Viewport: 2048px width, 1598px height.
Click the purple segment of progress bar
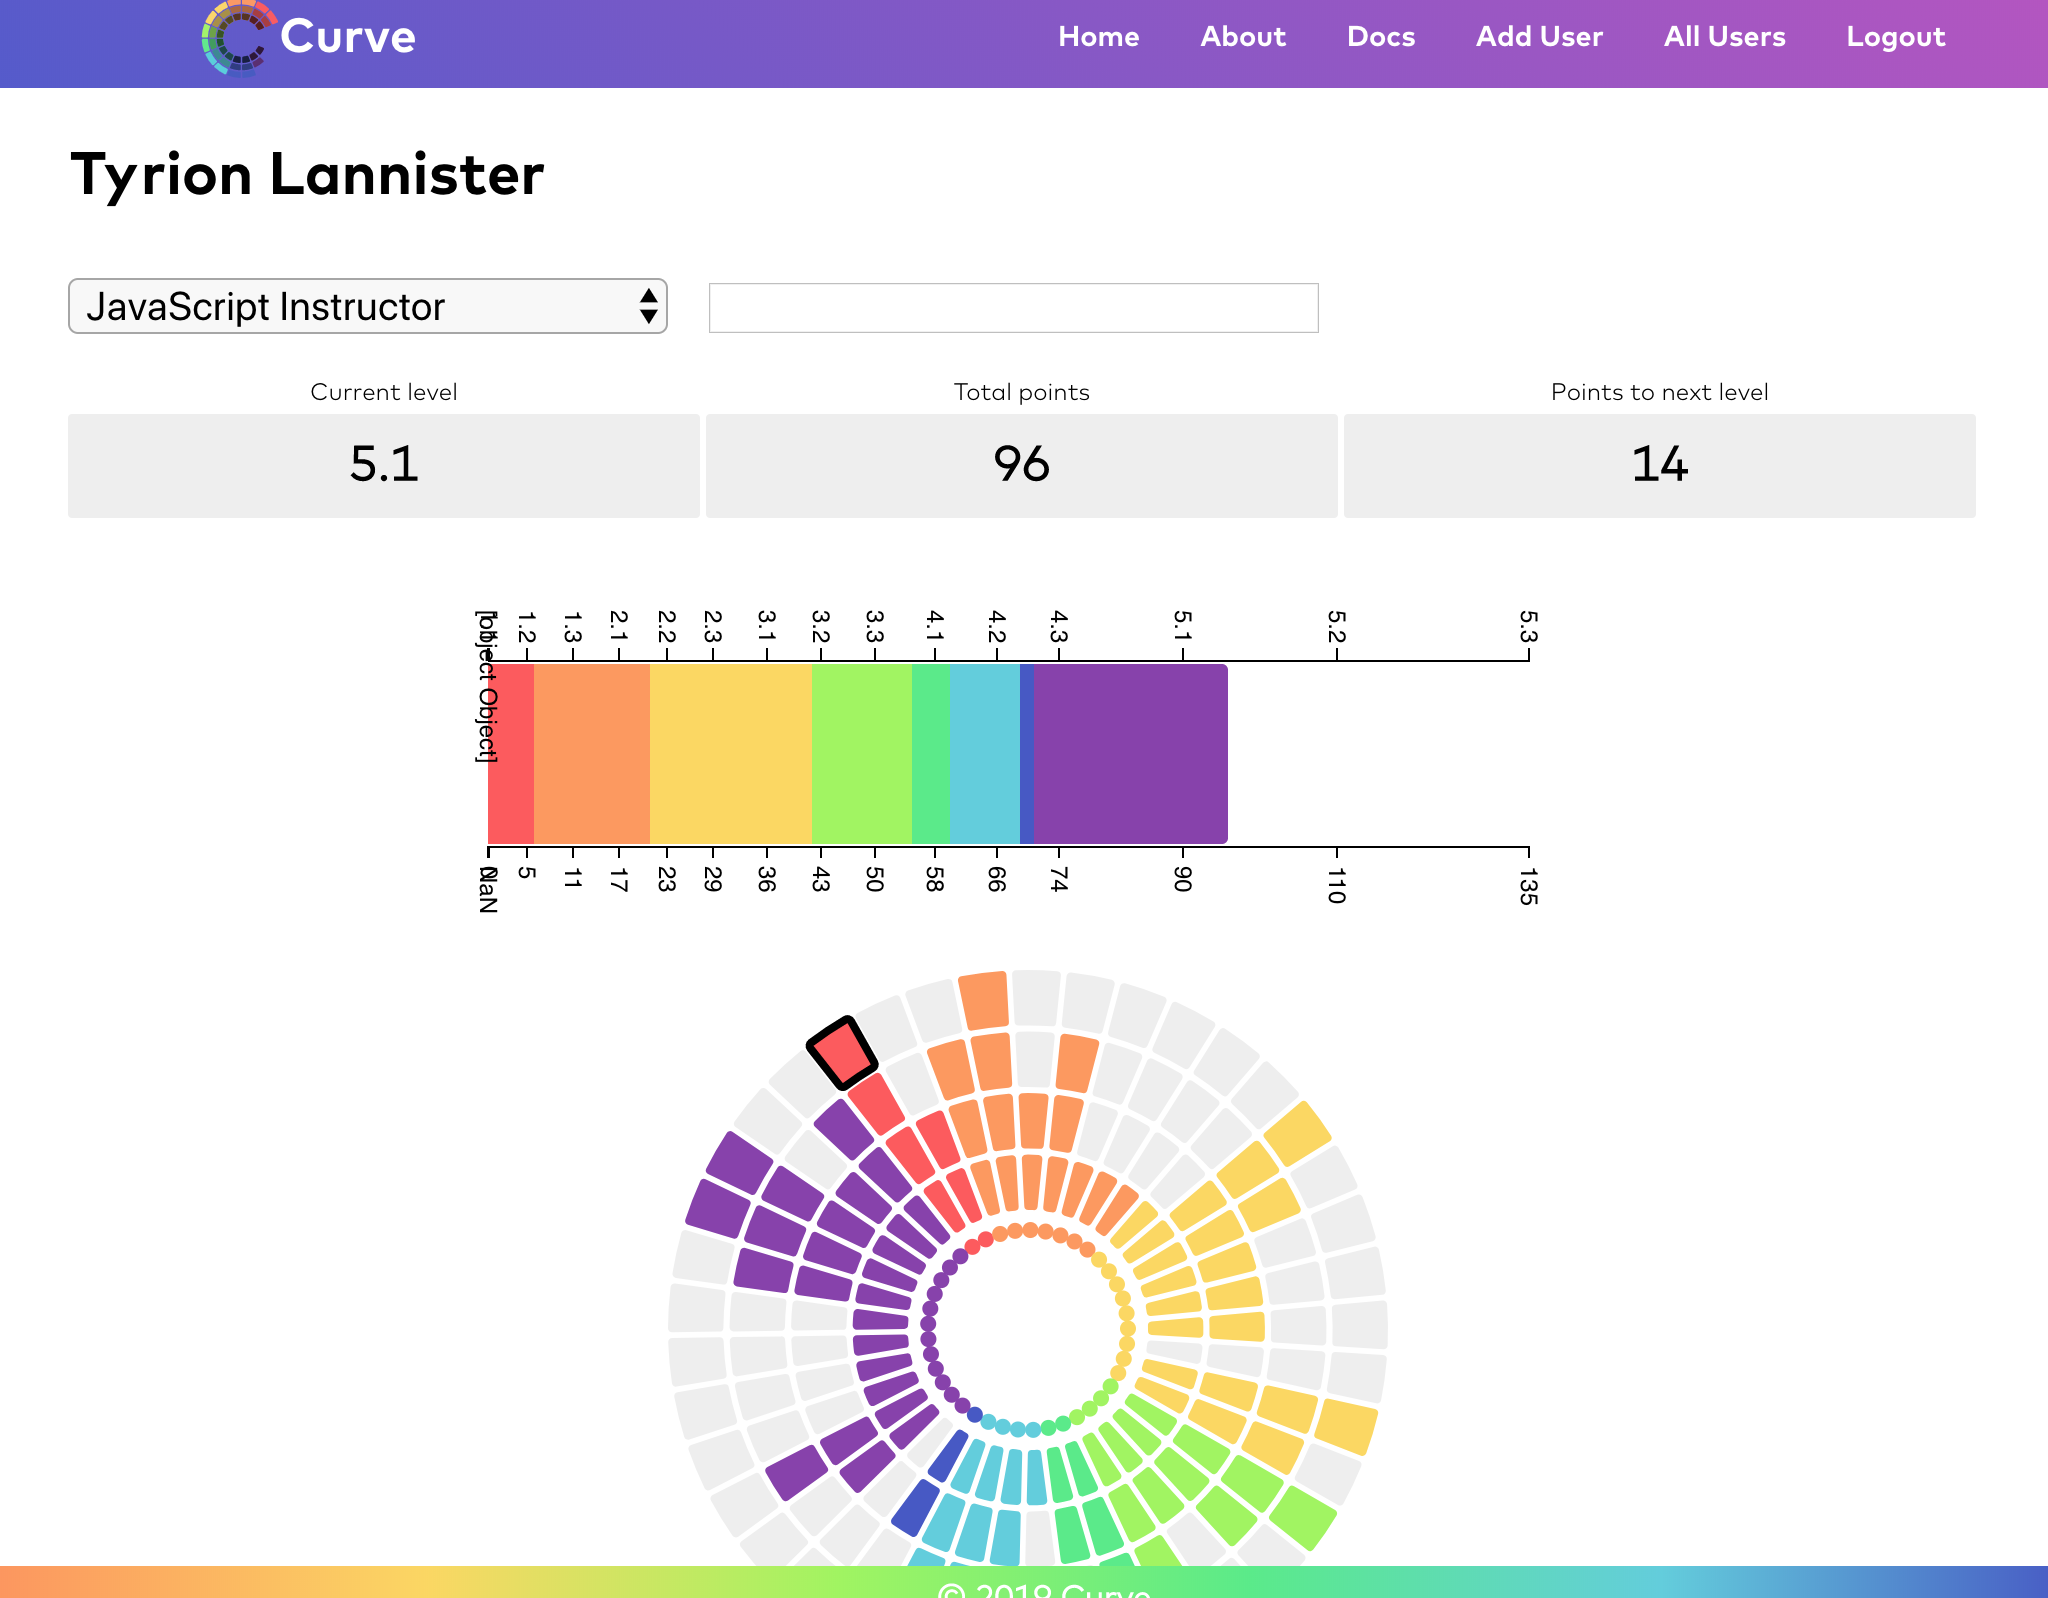[x=1130, y=754]
